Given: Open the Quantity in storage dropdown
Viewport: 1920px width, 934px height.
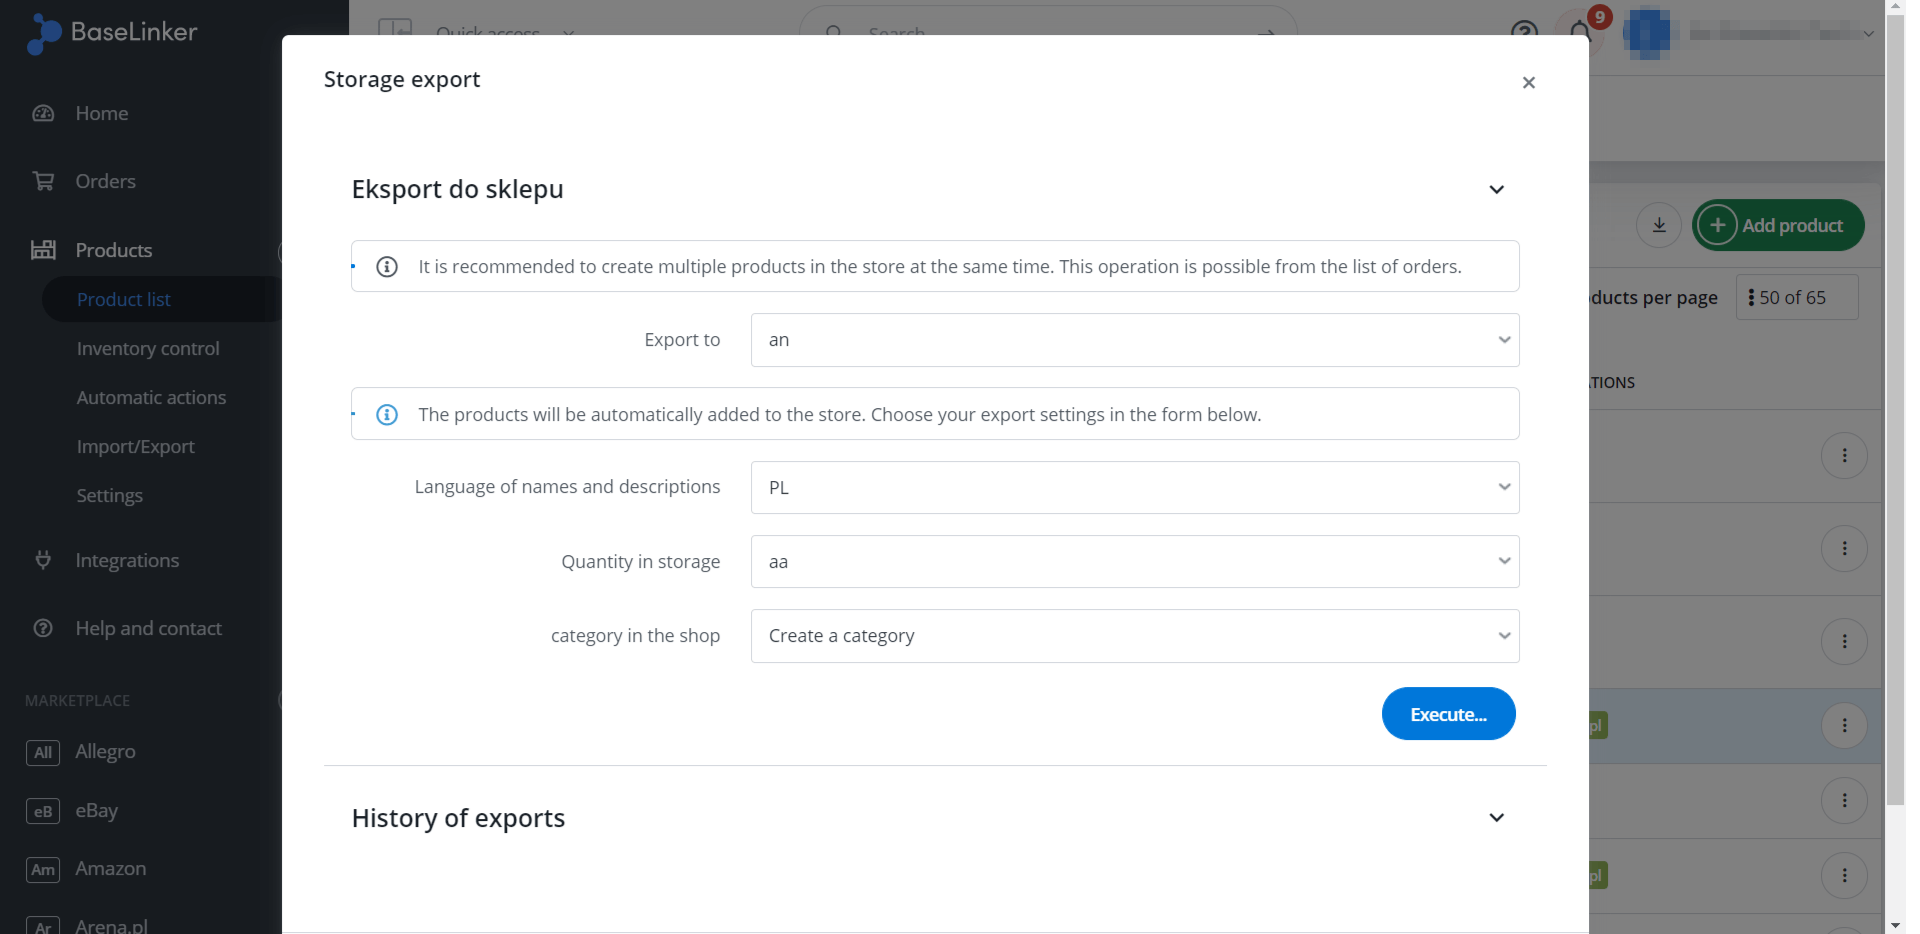Looking at the screenshot, I should point(1135,562).
